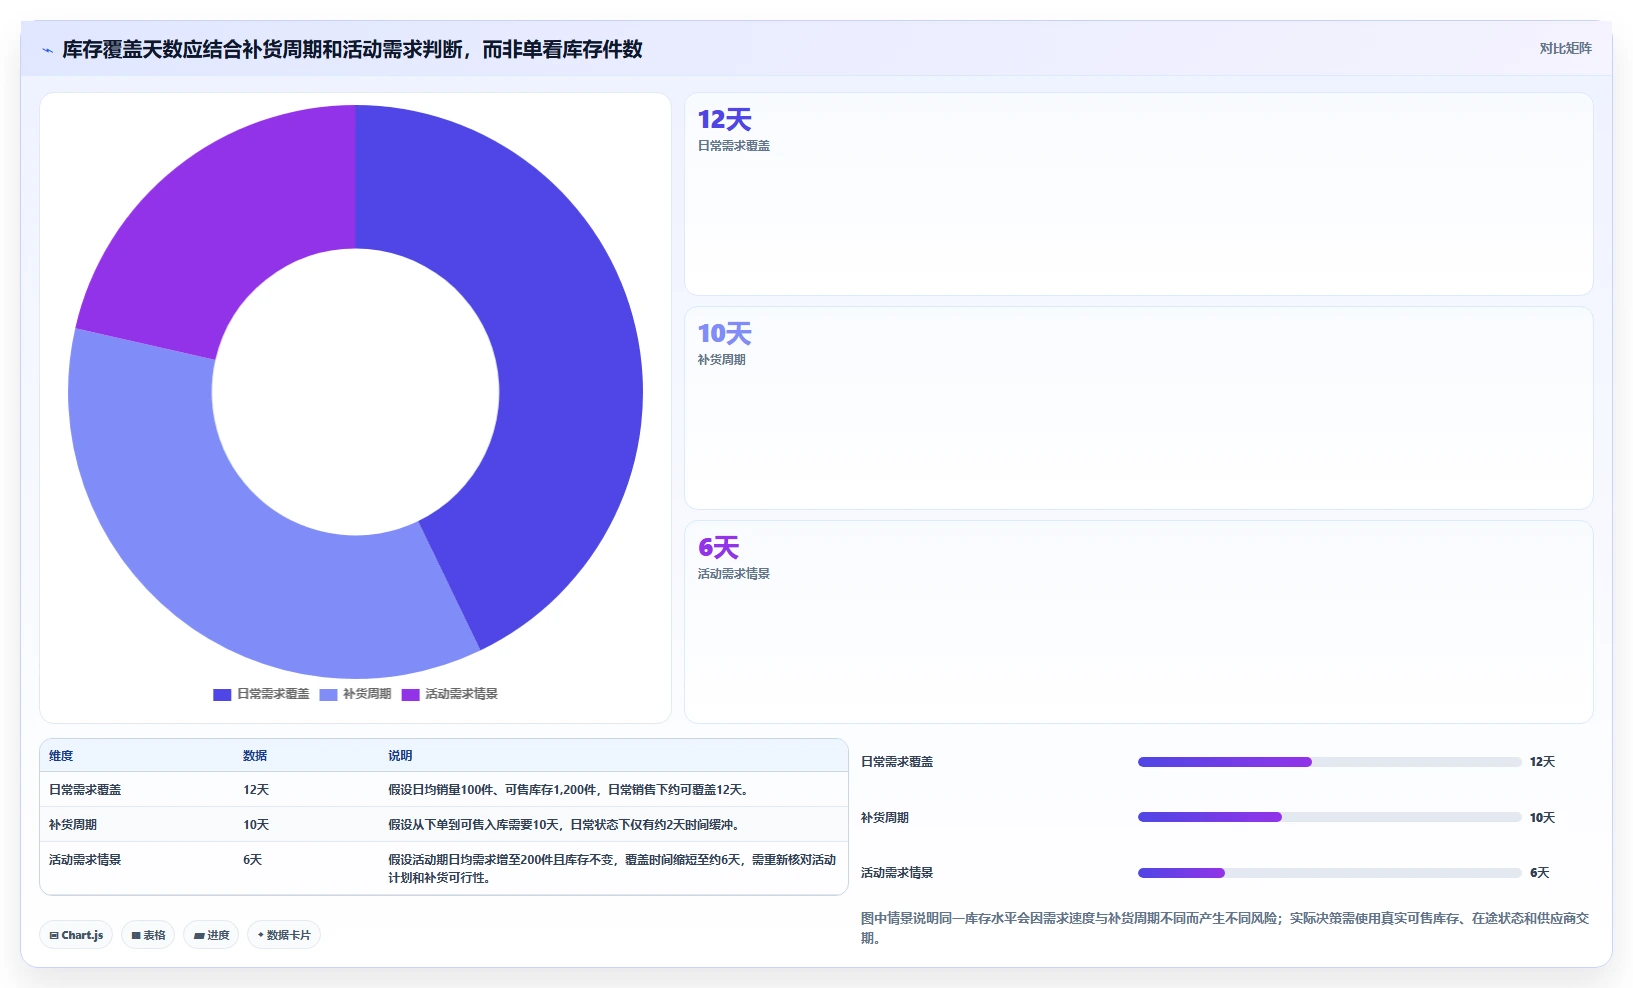Viewport: 1633px width, 988px height.
Task: Click the 补货周期 progress bar
Action: [1329, 817]
